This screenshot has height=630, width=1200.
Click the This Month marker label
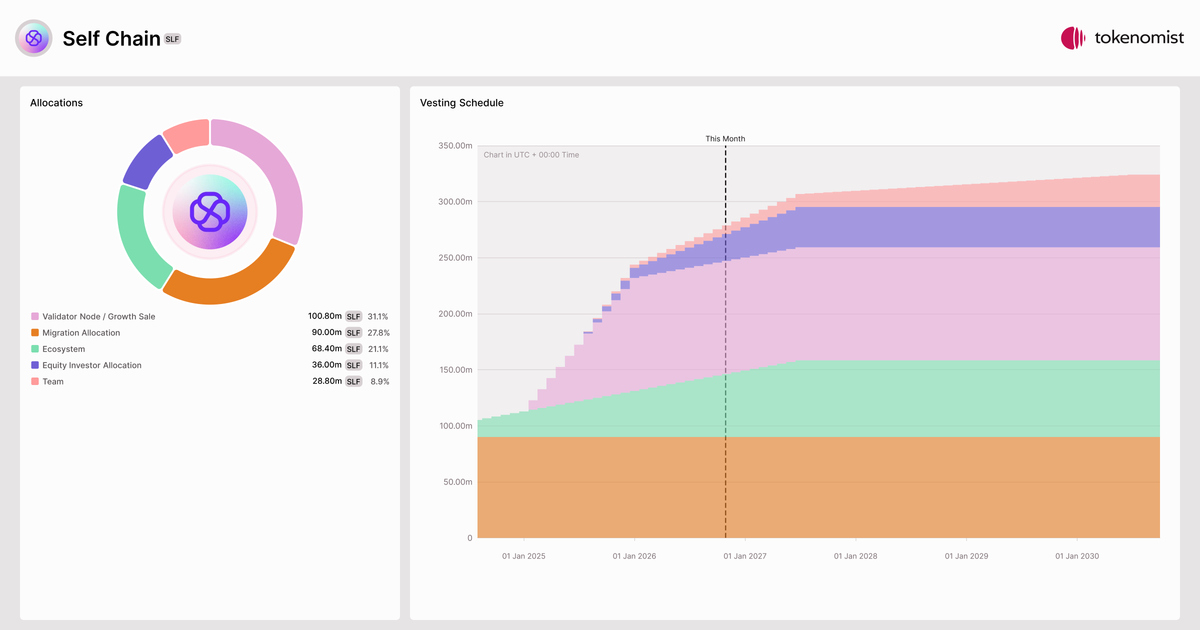click(x=725, y=139)
